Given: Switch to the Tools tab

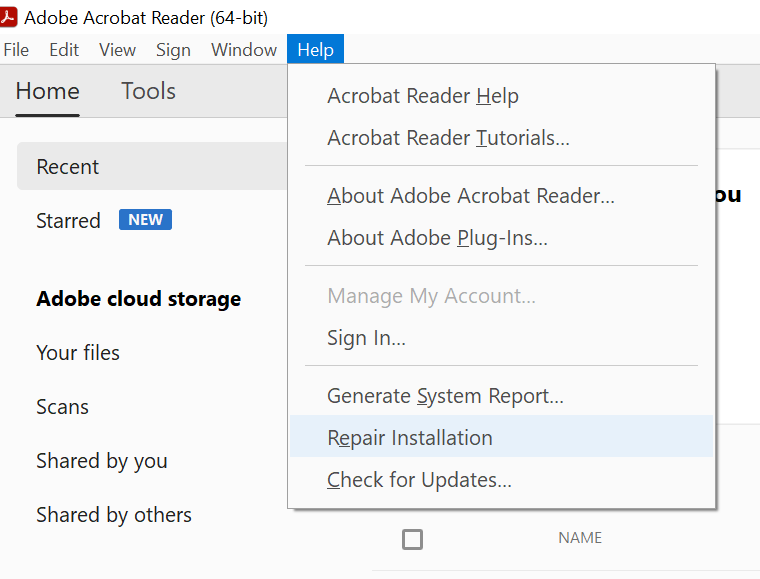Looking at the screenshot, I should click(x=148, y=91).
